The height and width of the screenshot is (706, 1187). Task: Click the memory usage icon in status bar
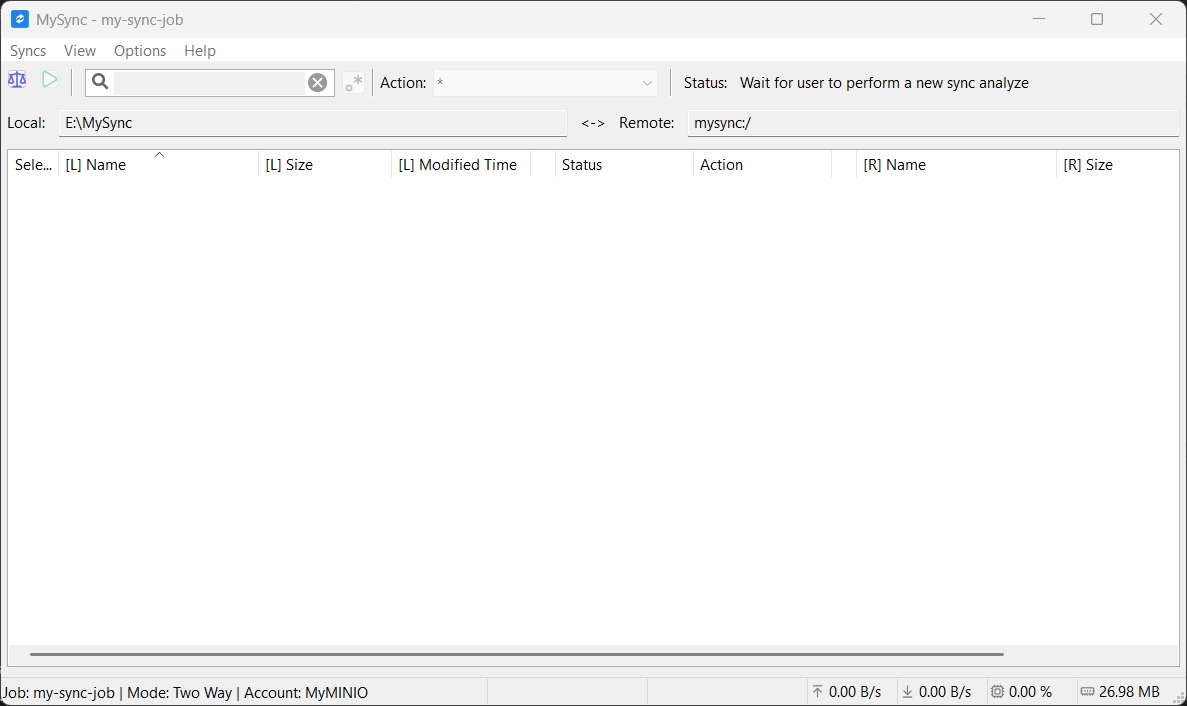point(1087,692)
